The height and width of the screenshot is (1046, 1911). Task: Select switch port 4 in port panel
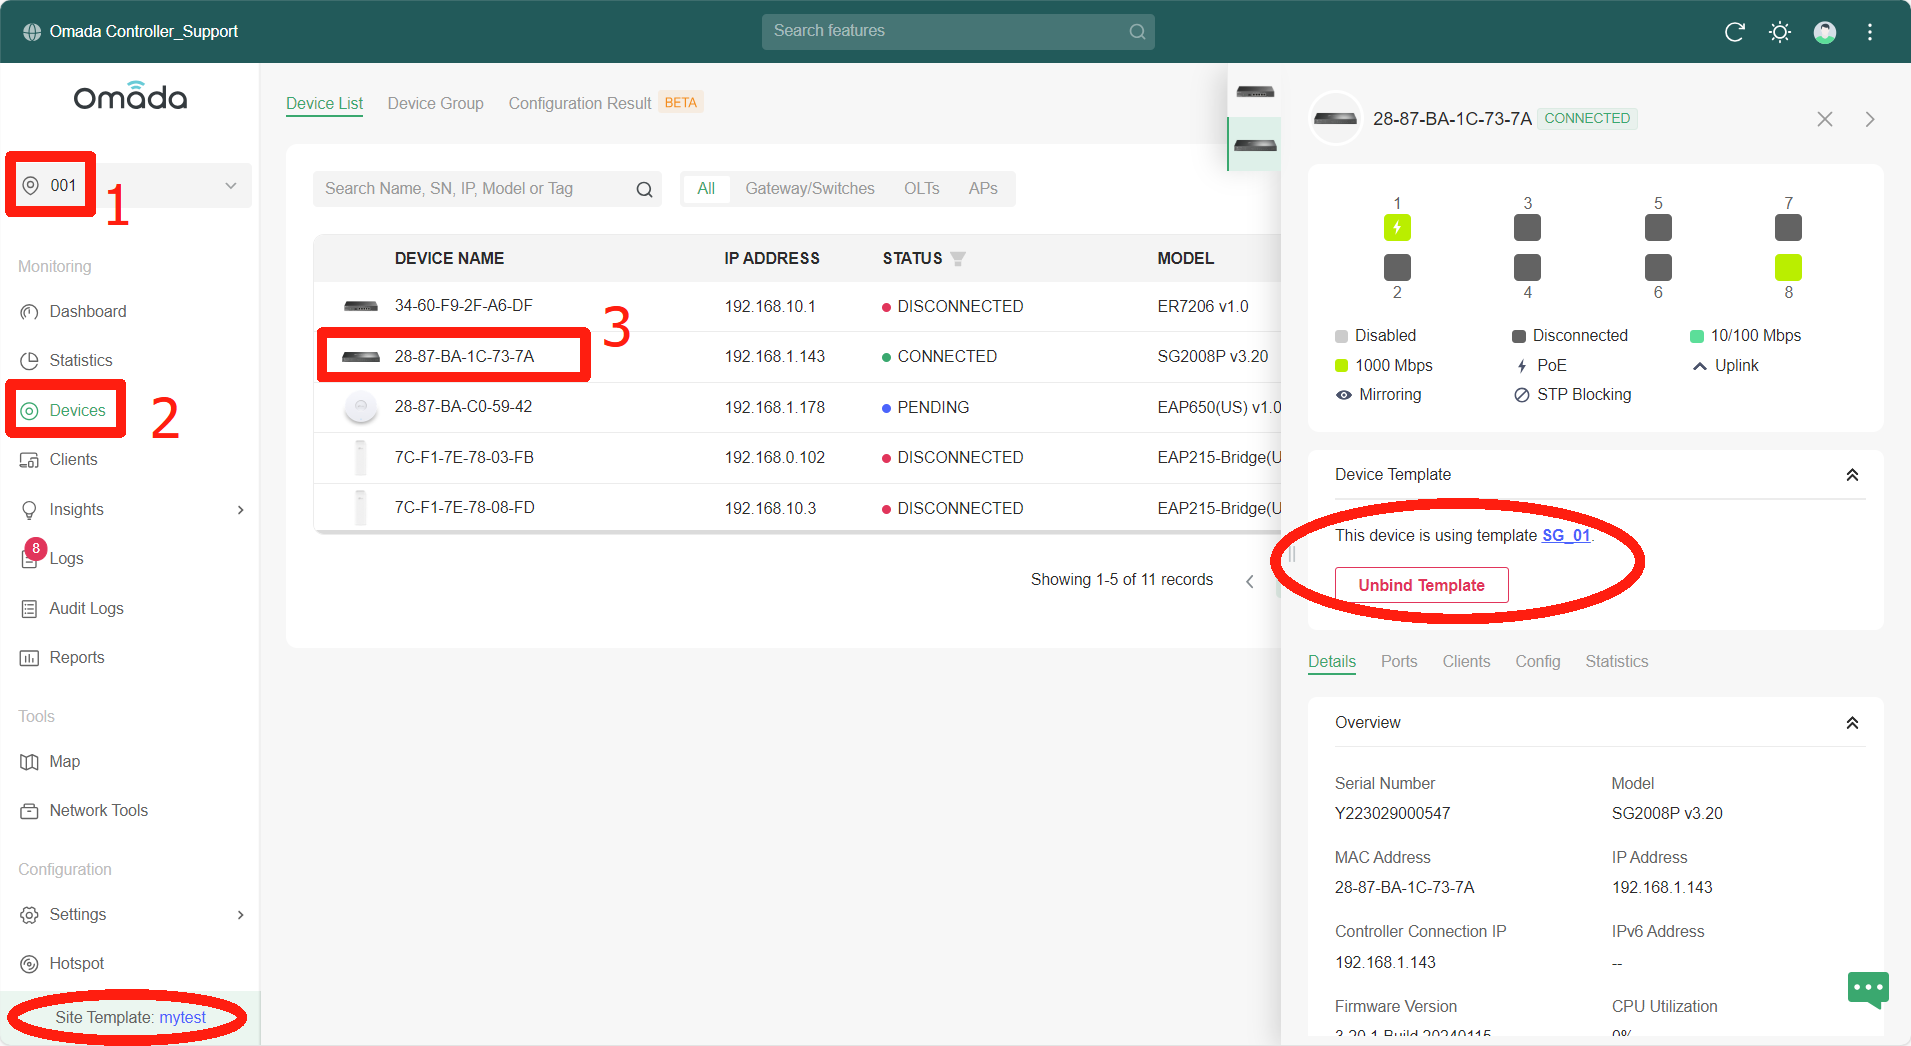(1527, 267)
